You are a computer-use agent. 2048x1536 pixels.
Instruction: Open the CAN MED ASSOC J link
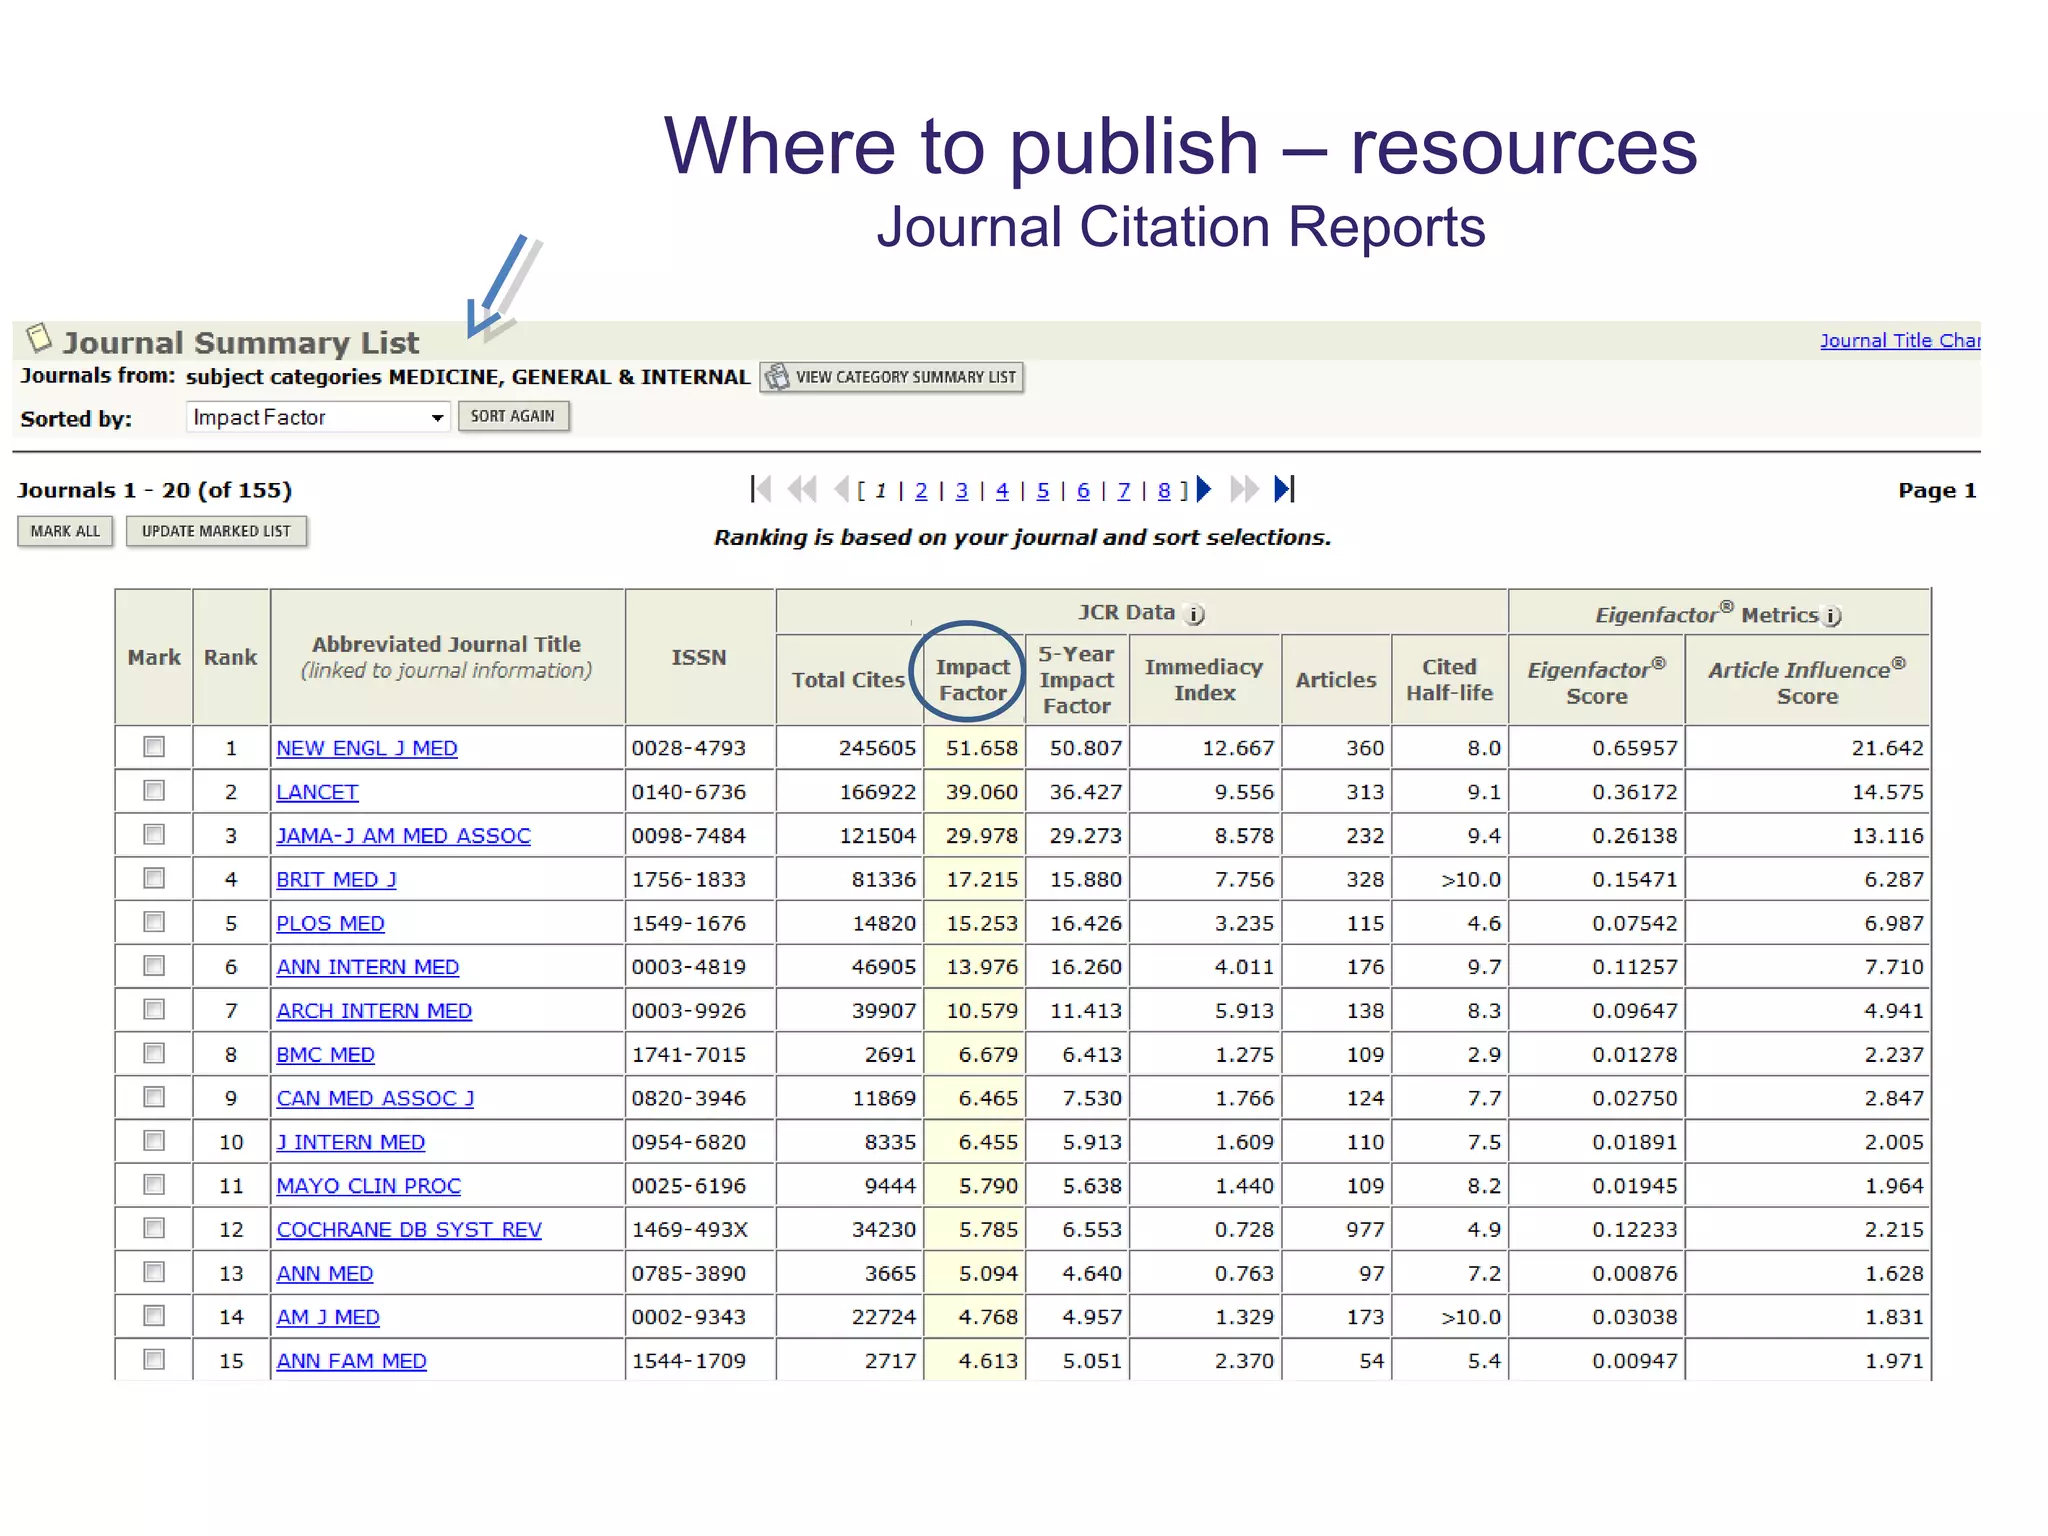pyautogui.click(x=375, y=1098)
